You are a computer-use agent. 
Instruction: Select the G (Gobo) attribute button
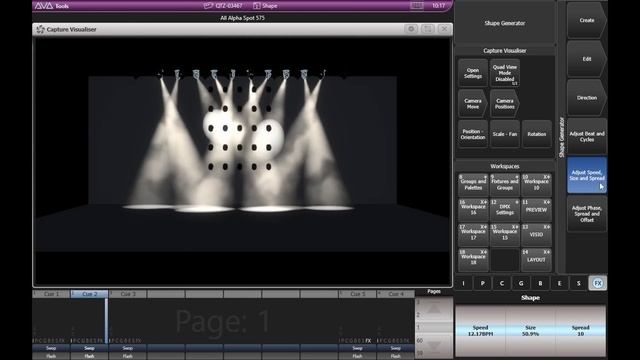click(521, 283)
